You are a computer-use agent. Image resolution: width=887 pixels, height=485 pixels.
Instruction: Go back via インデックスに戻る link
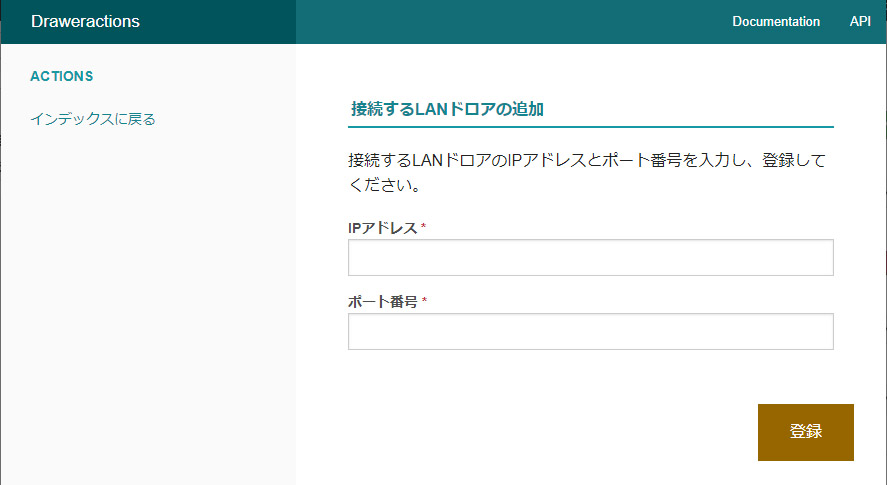(x=93, y=119)
